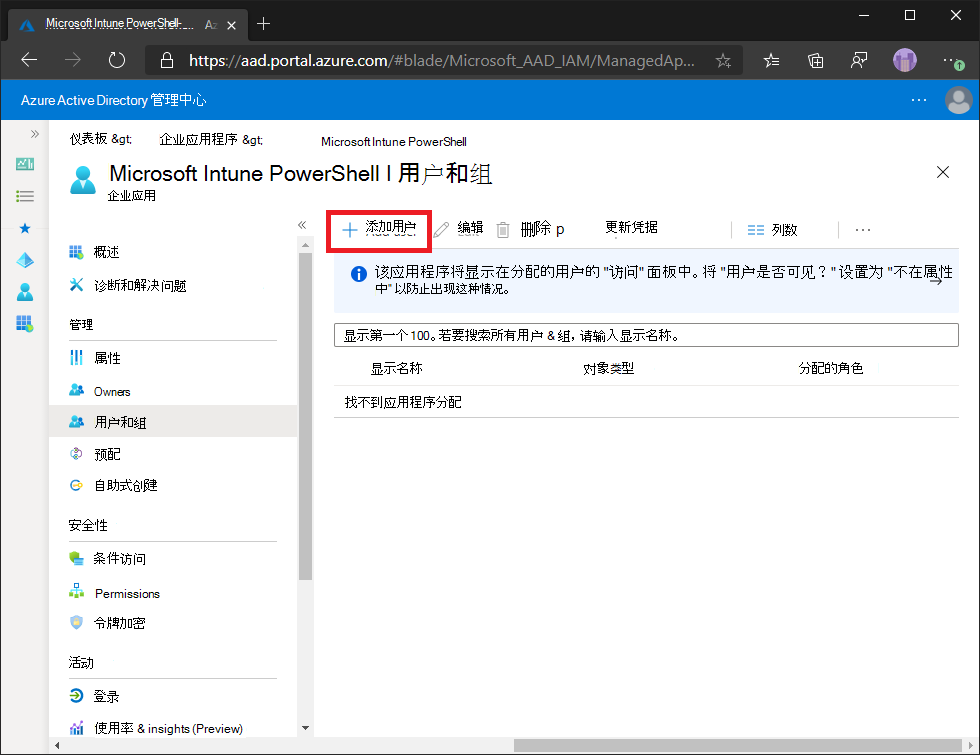Viewport: 980px width, 755px height.
Task: Open the all services list sidebar icon
Action: pyautogui.click(x=25, y=196)
